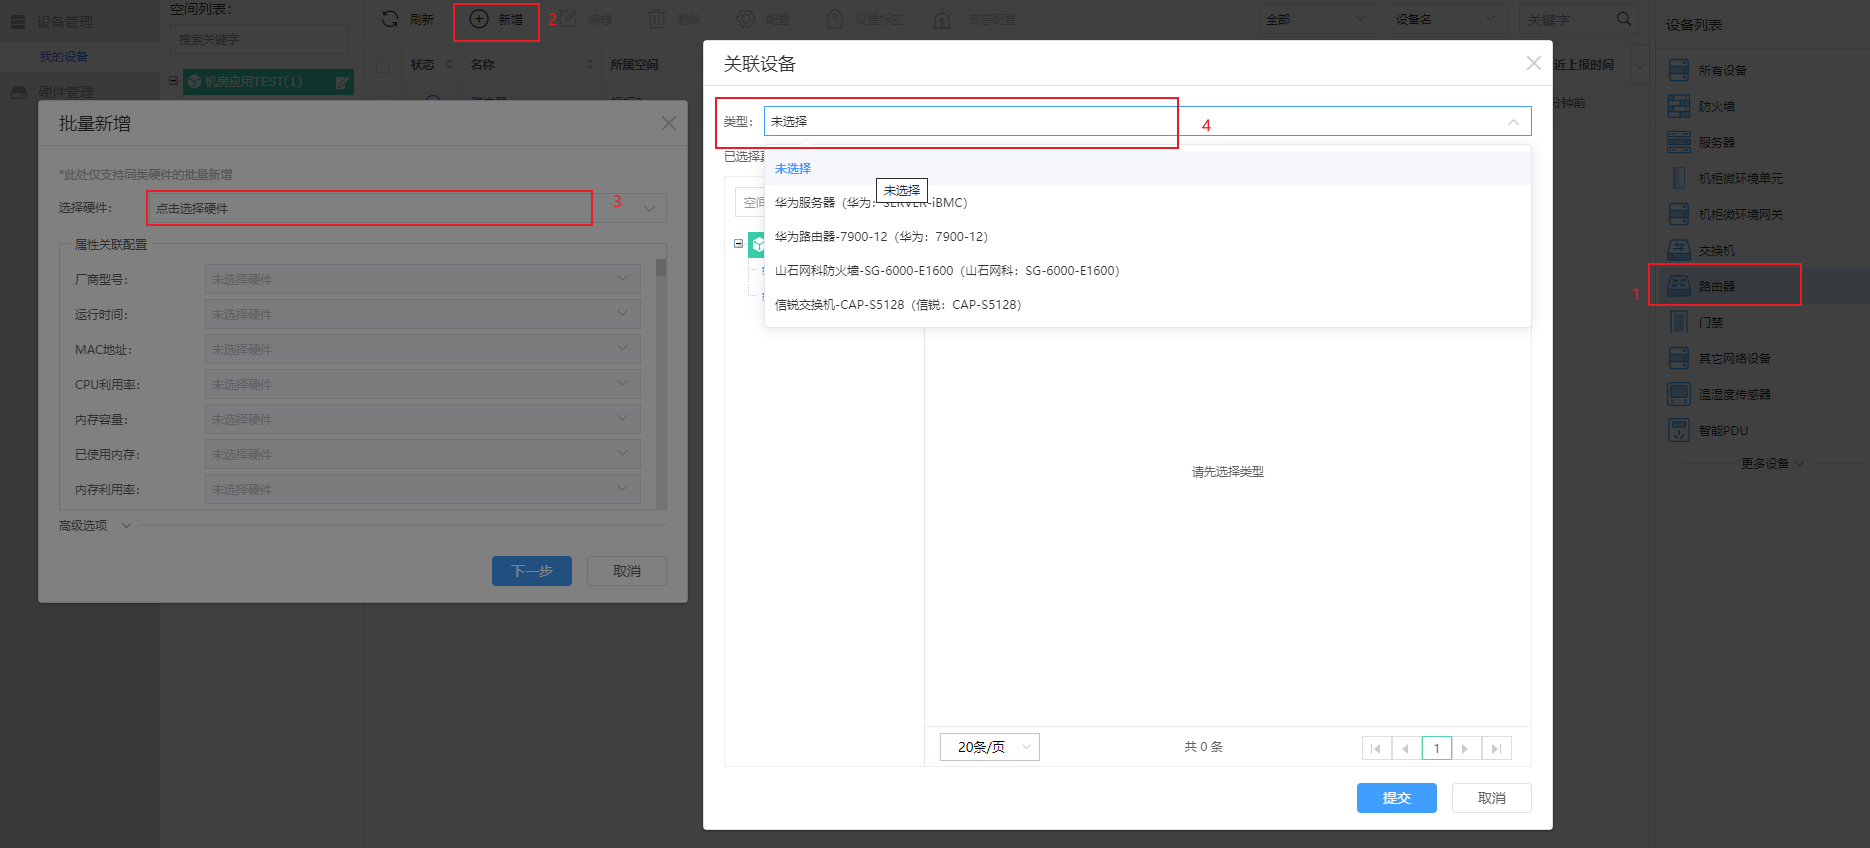Open the MAC地址 dropdown
Viewport: 1870px width, 848px height.
(422, 349)
